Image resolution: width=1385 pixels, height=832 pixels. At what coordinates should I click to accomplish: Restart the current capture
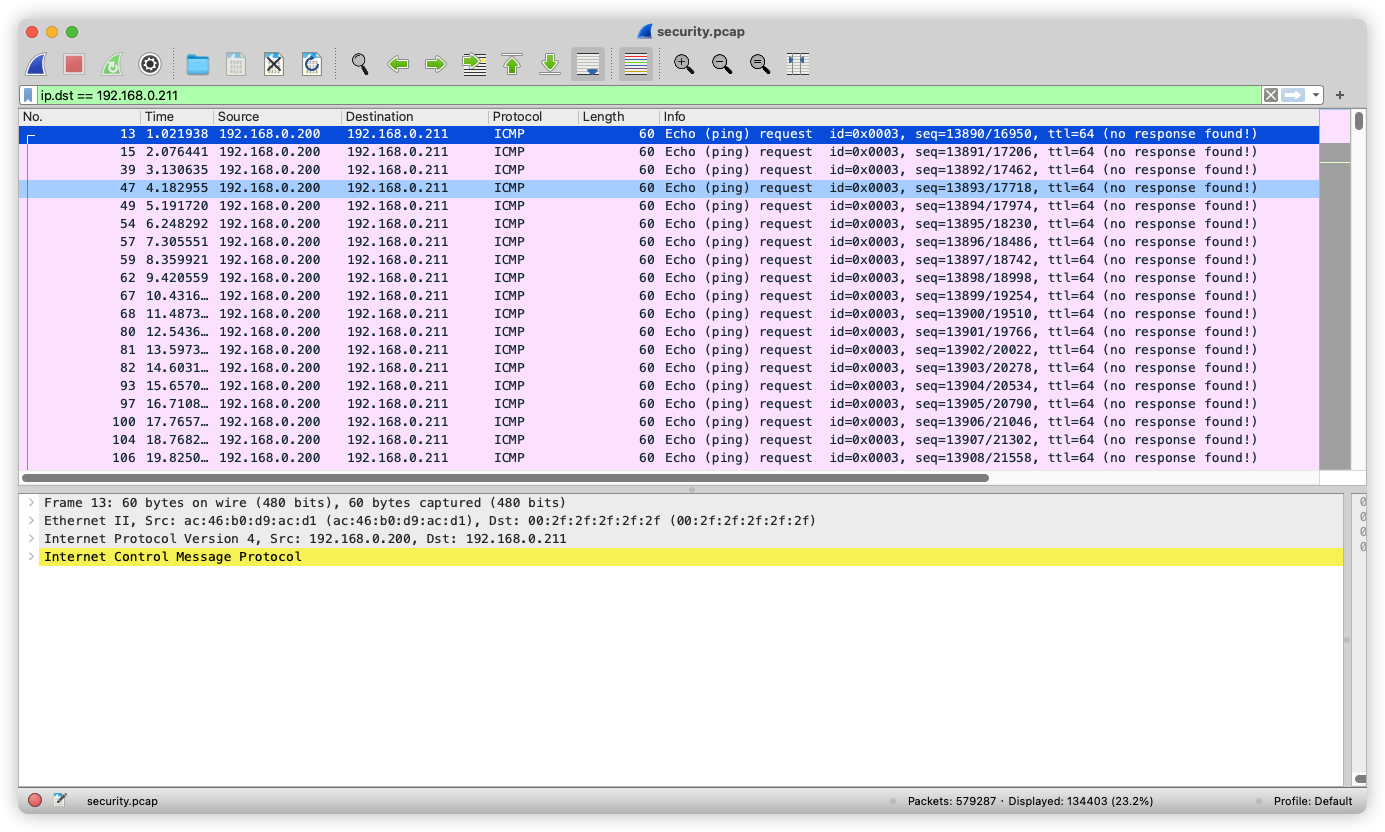point(112,64)
